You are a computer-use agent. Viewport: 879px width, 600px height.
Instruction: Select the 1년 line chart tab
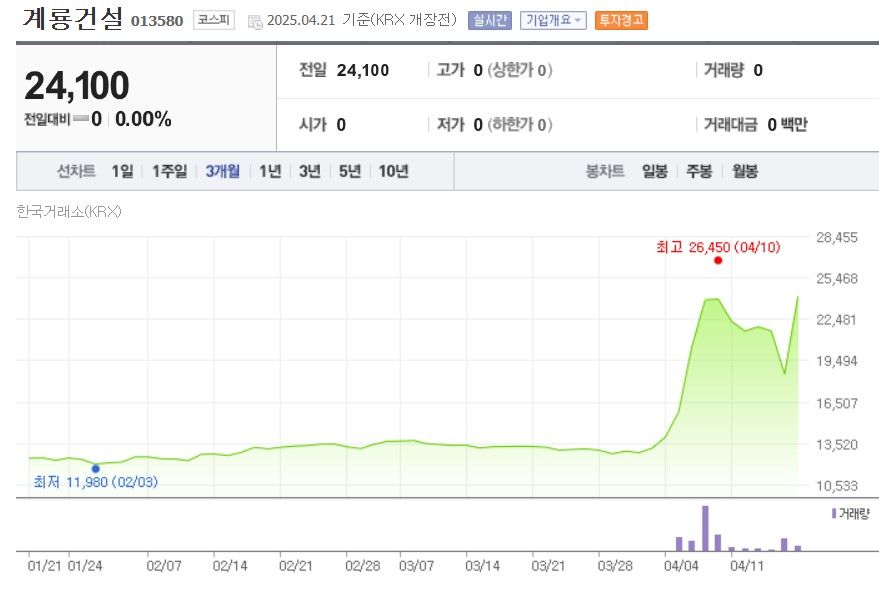point(270,171)
